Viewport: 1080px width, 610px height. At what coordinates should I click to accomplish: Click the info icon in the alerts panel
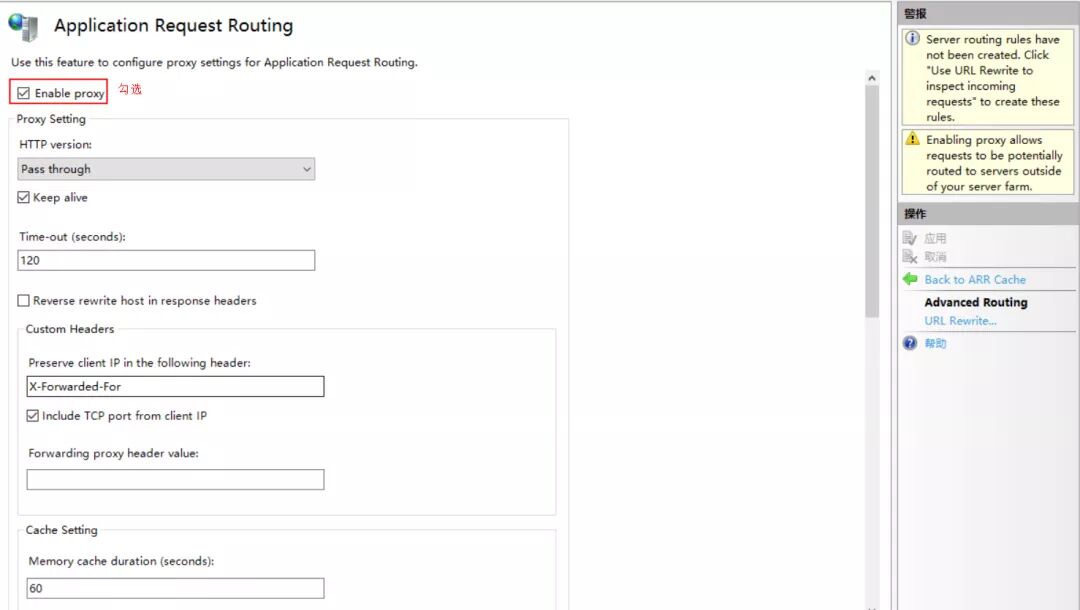[912, 38]
